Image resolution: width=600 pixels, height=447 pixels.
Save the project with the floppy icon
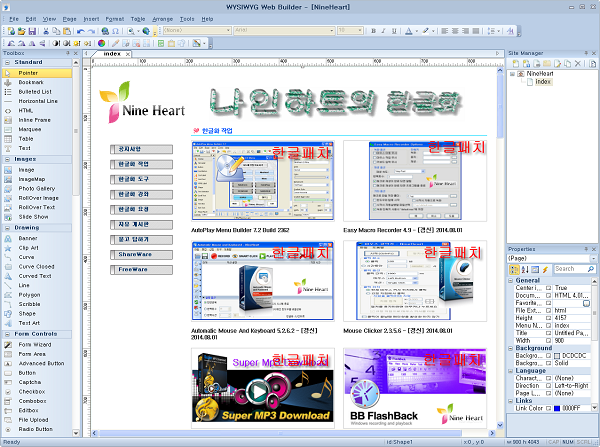32,31
